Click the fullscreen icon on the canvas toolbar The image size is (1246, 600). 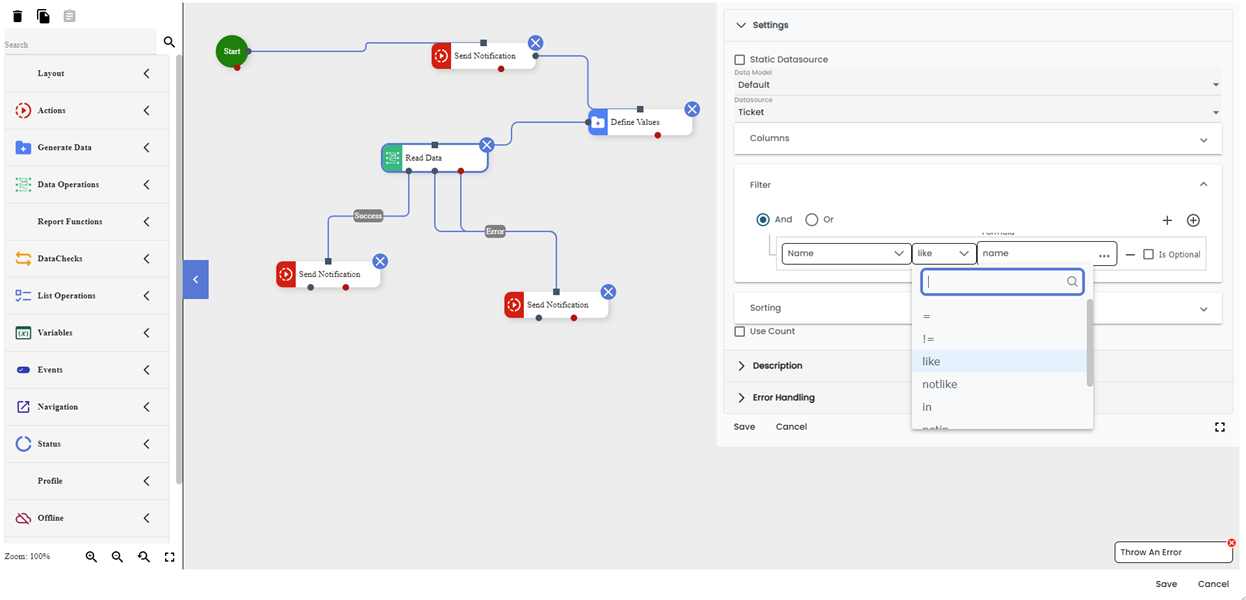click(169, 557)
